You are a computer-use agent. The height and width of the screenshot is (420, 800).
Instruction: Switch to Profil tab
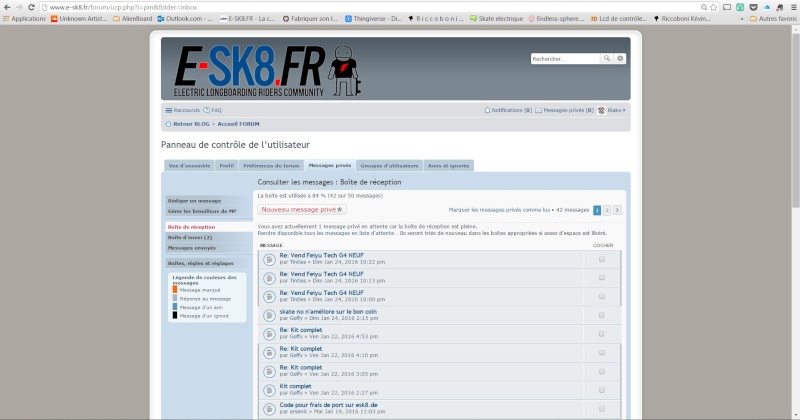[x=227, y=166]
